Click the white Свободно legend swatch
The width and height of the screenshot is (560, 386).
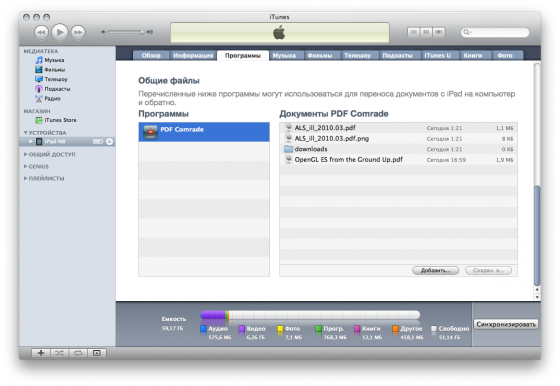click(434, 329)
